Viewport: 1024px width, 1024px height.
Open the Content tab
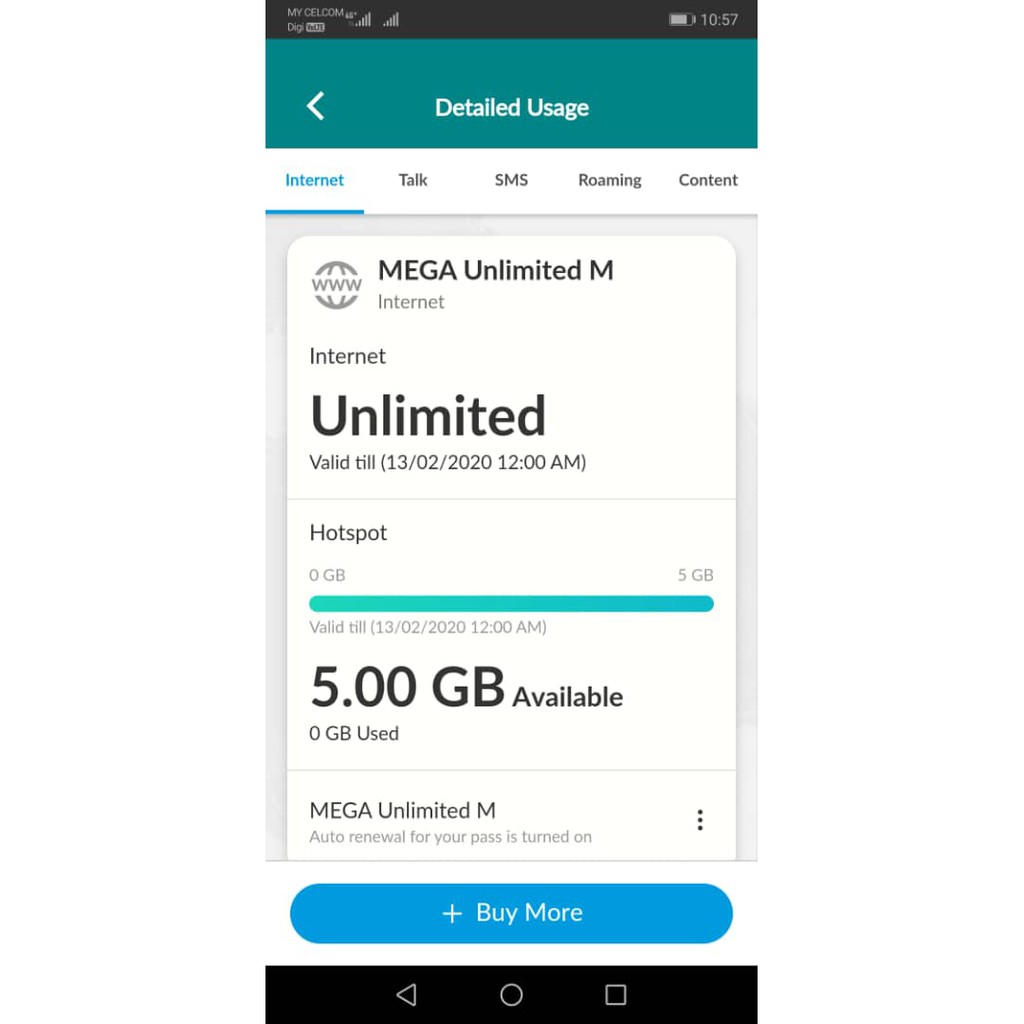(708, 180)
